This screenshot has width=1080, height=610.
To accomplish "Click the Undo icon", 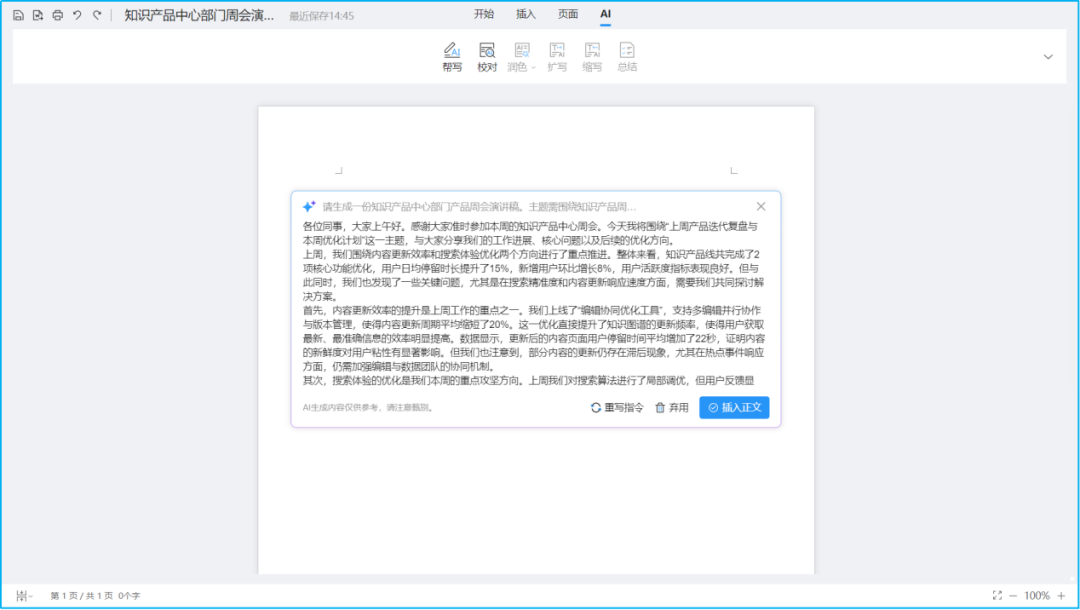I will pos(76,15).
